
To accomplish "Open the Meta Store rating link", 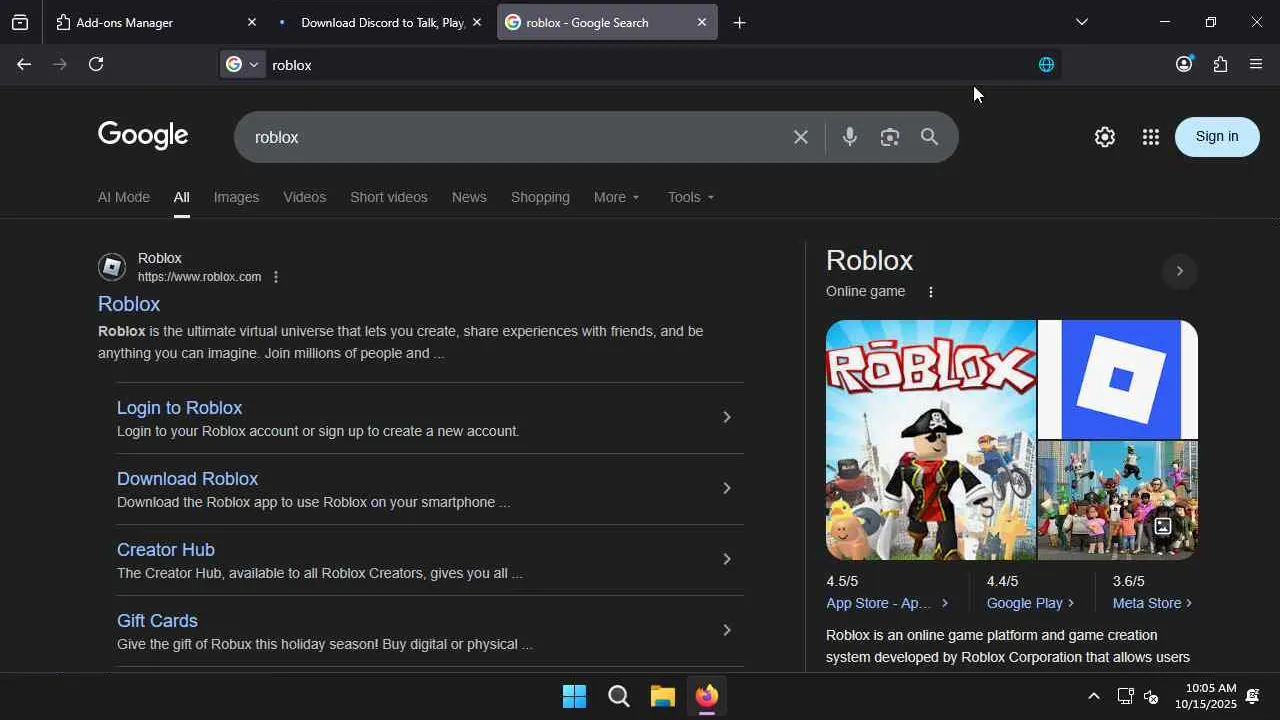I will [1152, 603].
